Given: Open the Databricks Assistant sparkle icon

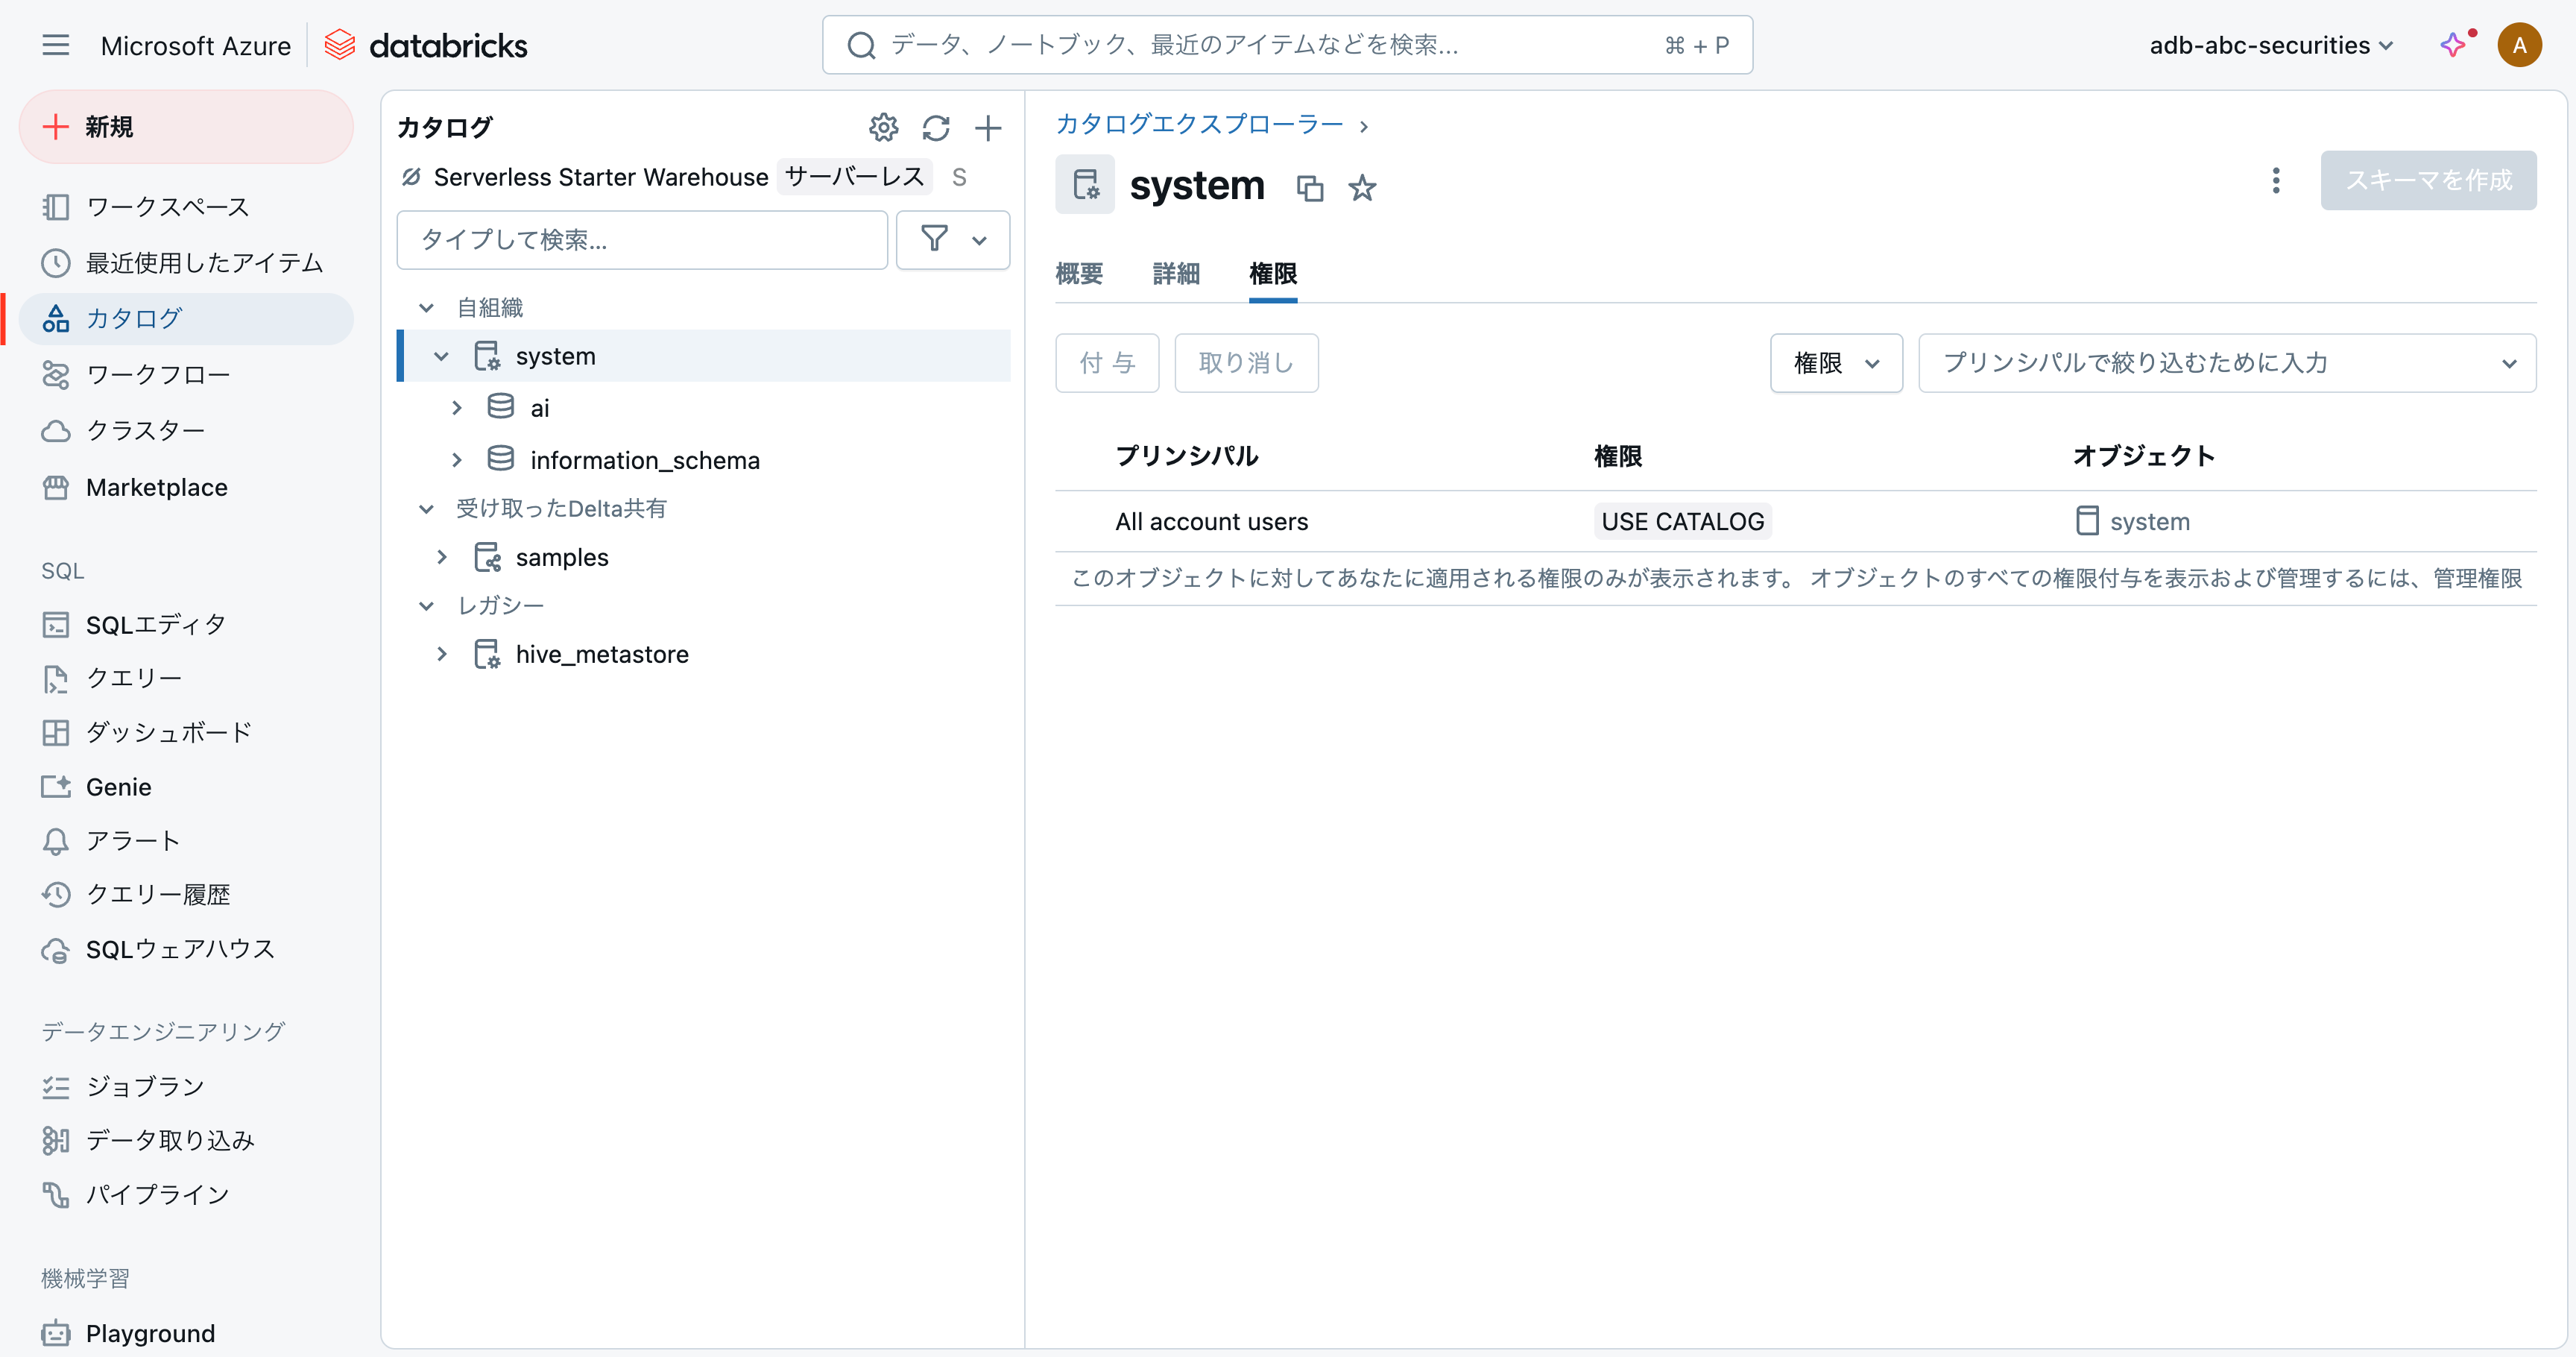Looking at the screenshot, I should [x=2453, y=45].
